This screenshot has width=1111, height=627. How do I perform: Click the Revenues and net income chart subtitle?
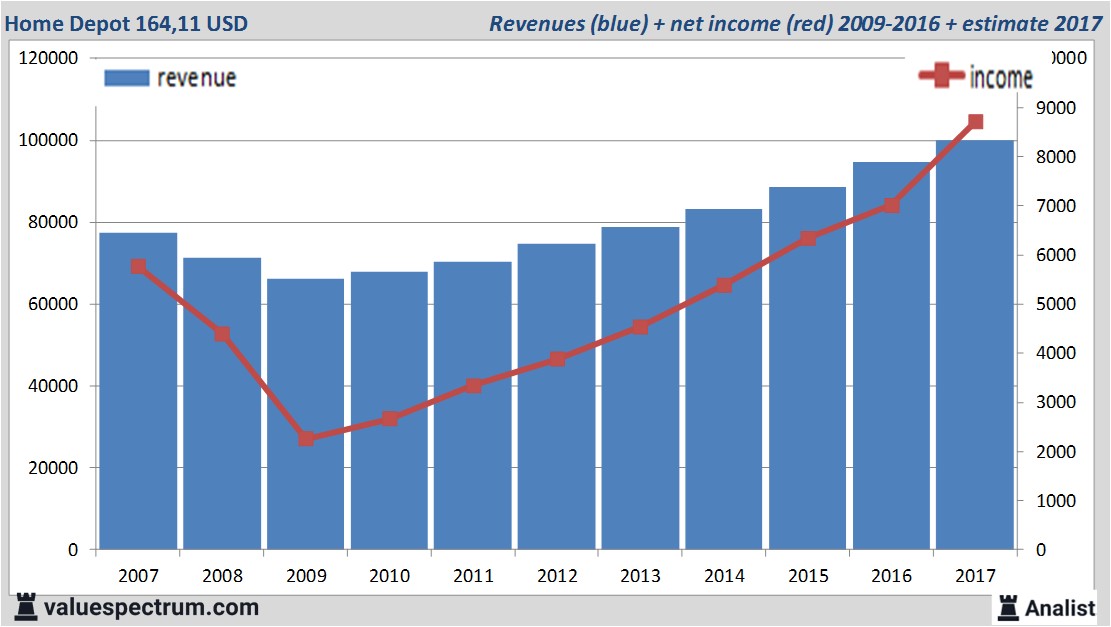(796, 23)
